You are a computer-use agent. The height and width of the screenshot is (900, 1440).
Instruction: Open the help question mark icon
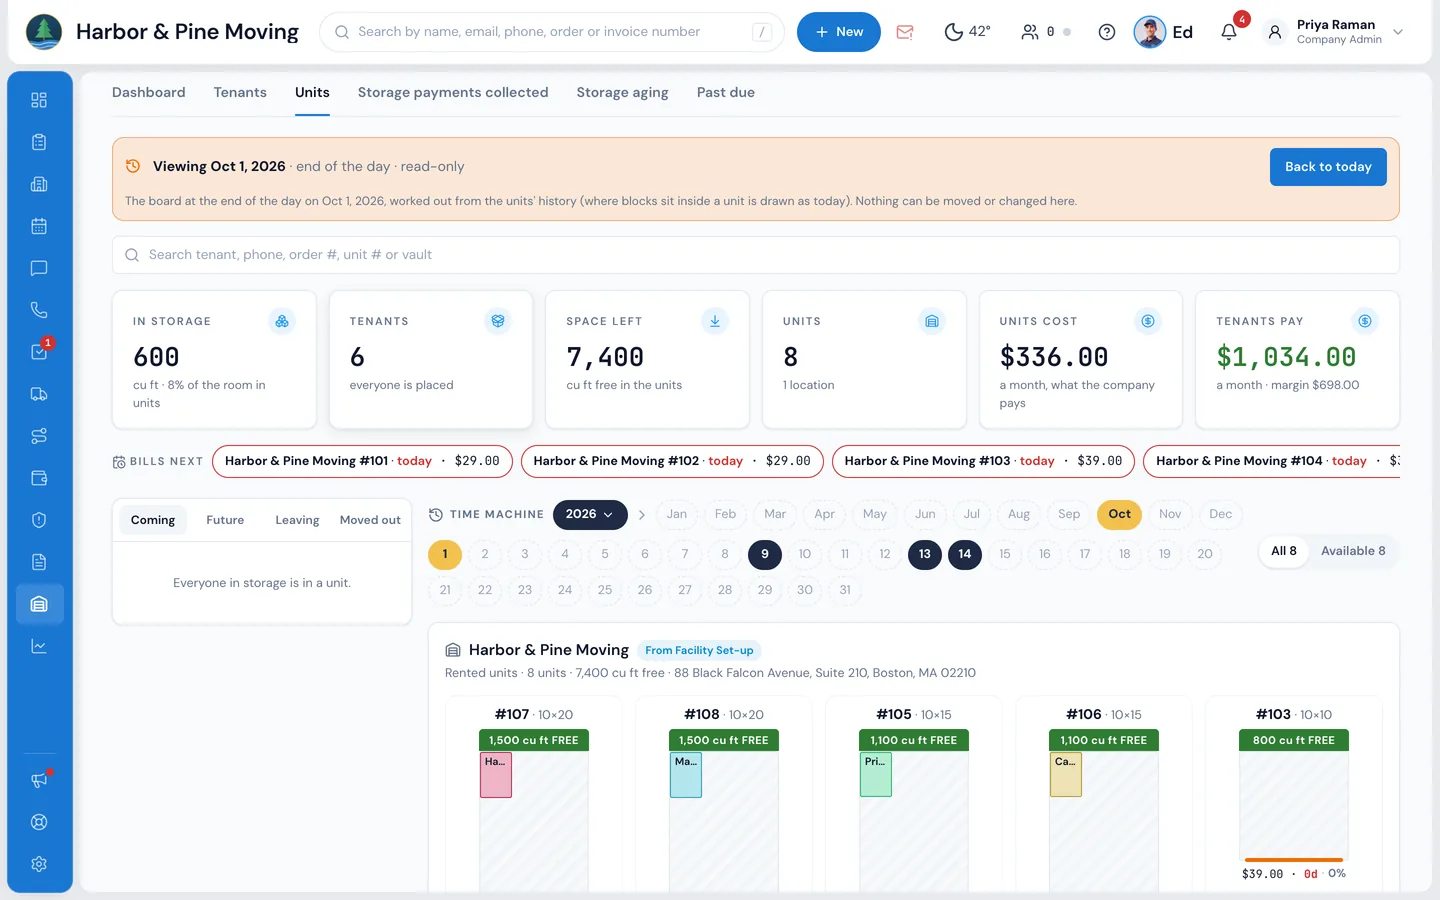tap(1107, 32)
